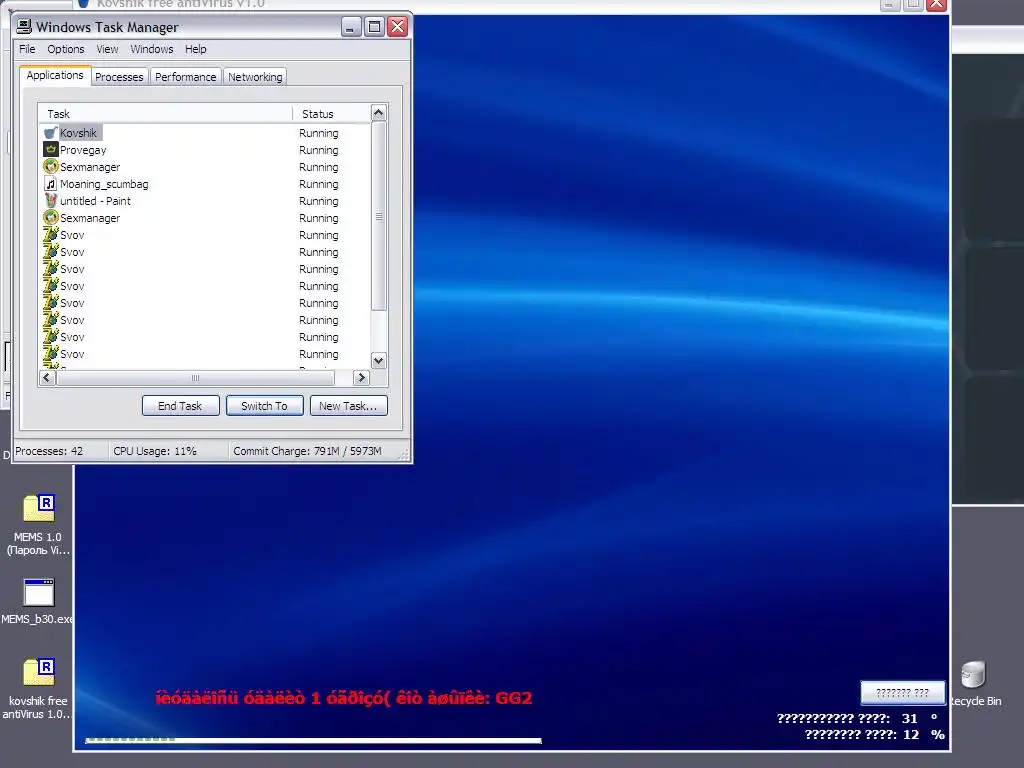Click the task list scroll up arrow
The height and width of the screenshot is (768, 1024).
point(379,113)
